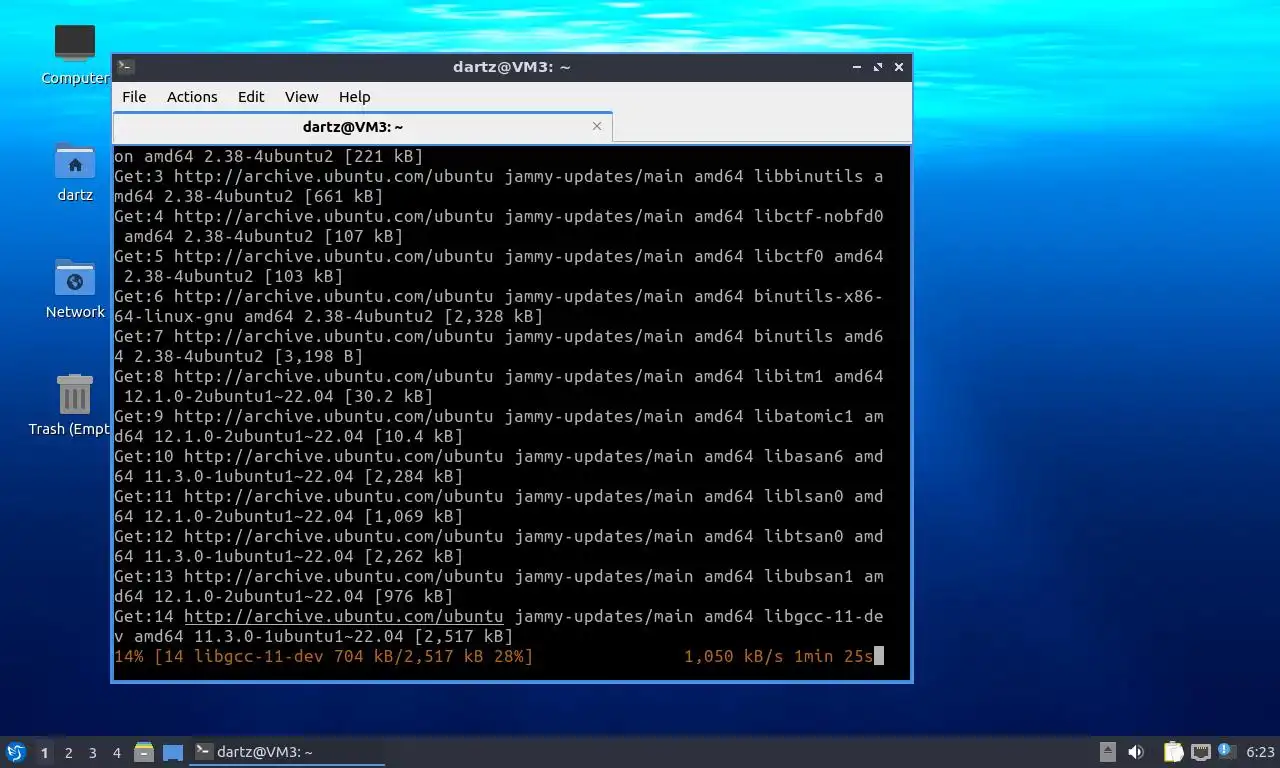The width and height of the screenshot is (1280, 768).
Task: Open the update notifier tray icon
Action: [1226, 751]
